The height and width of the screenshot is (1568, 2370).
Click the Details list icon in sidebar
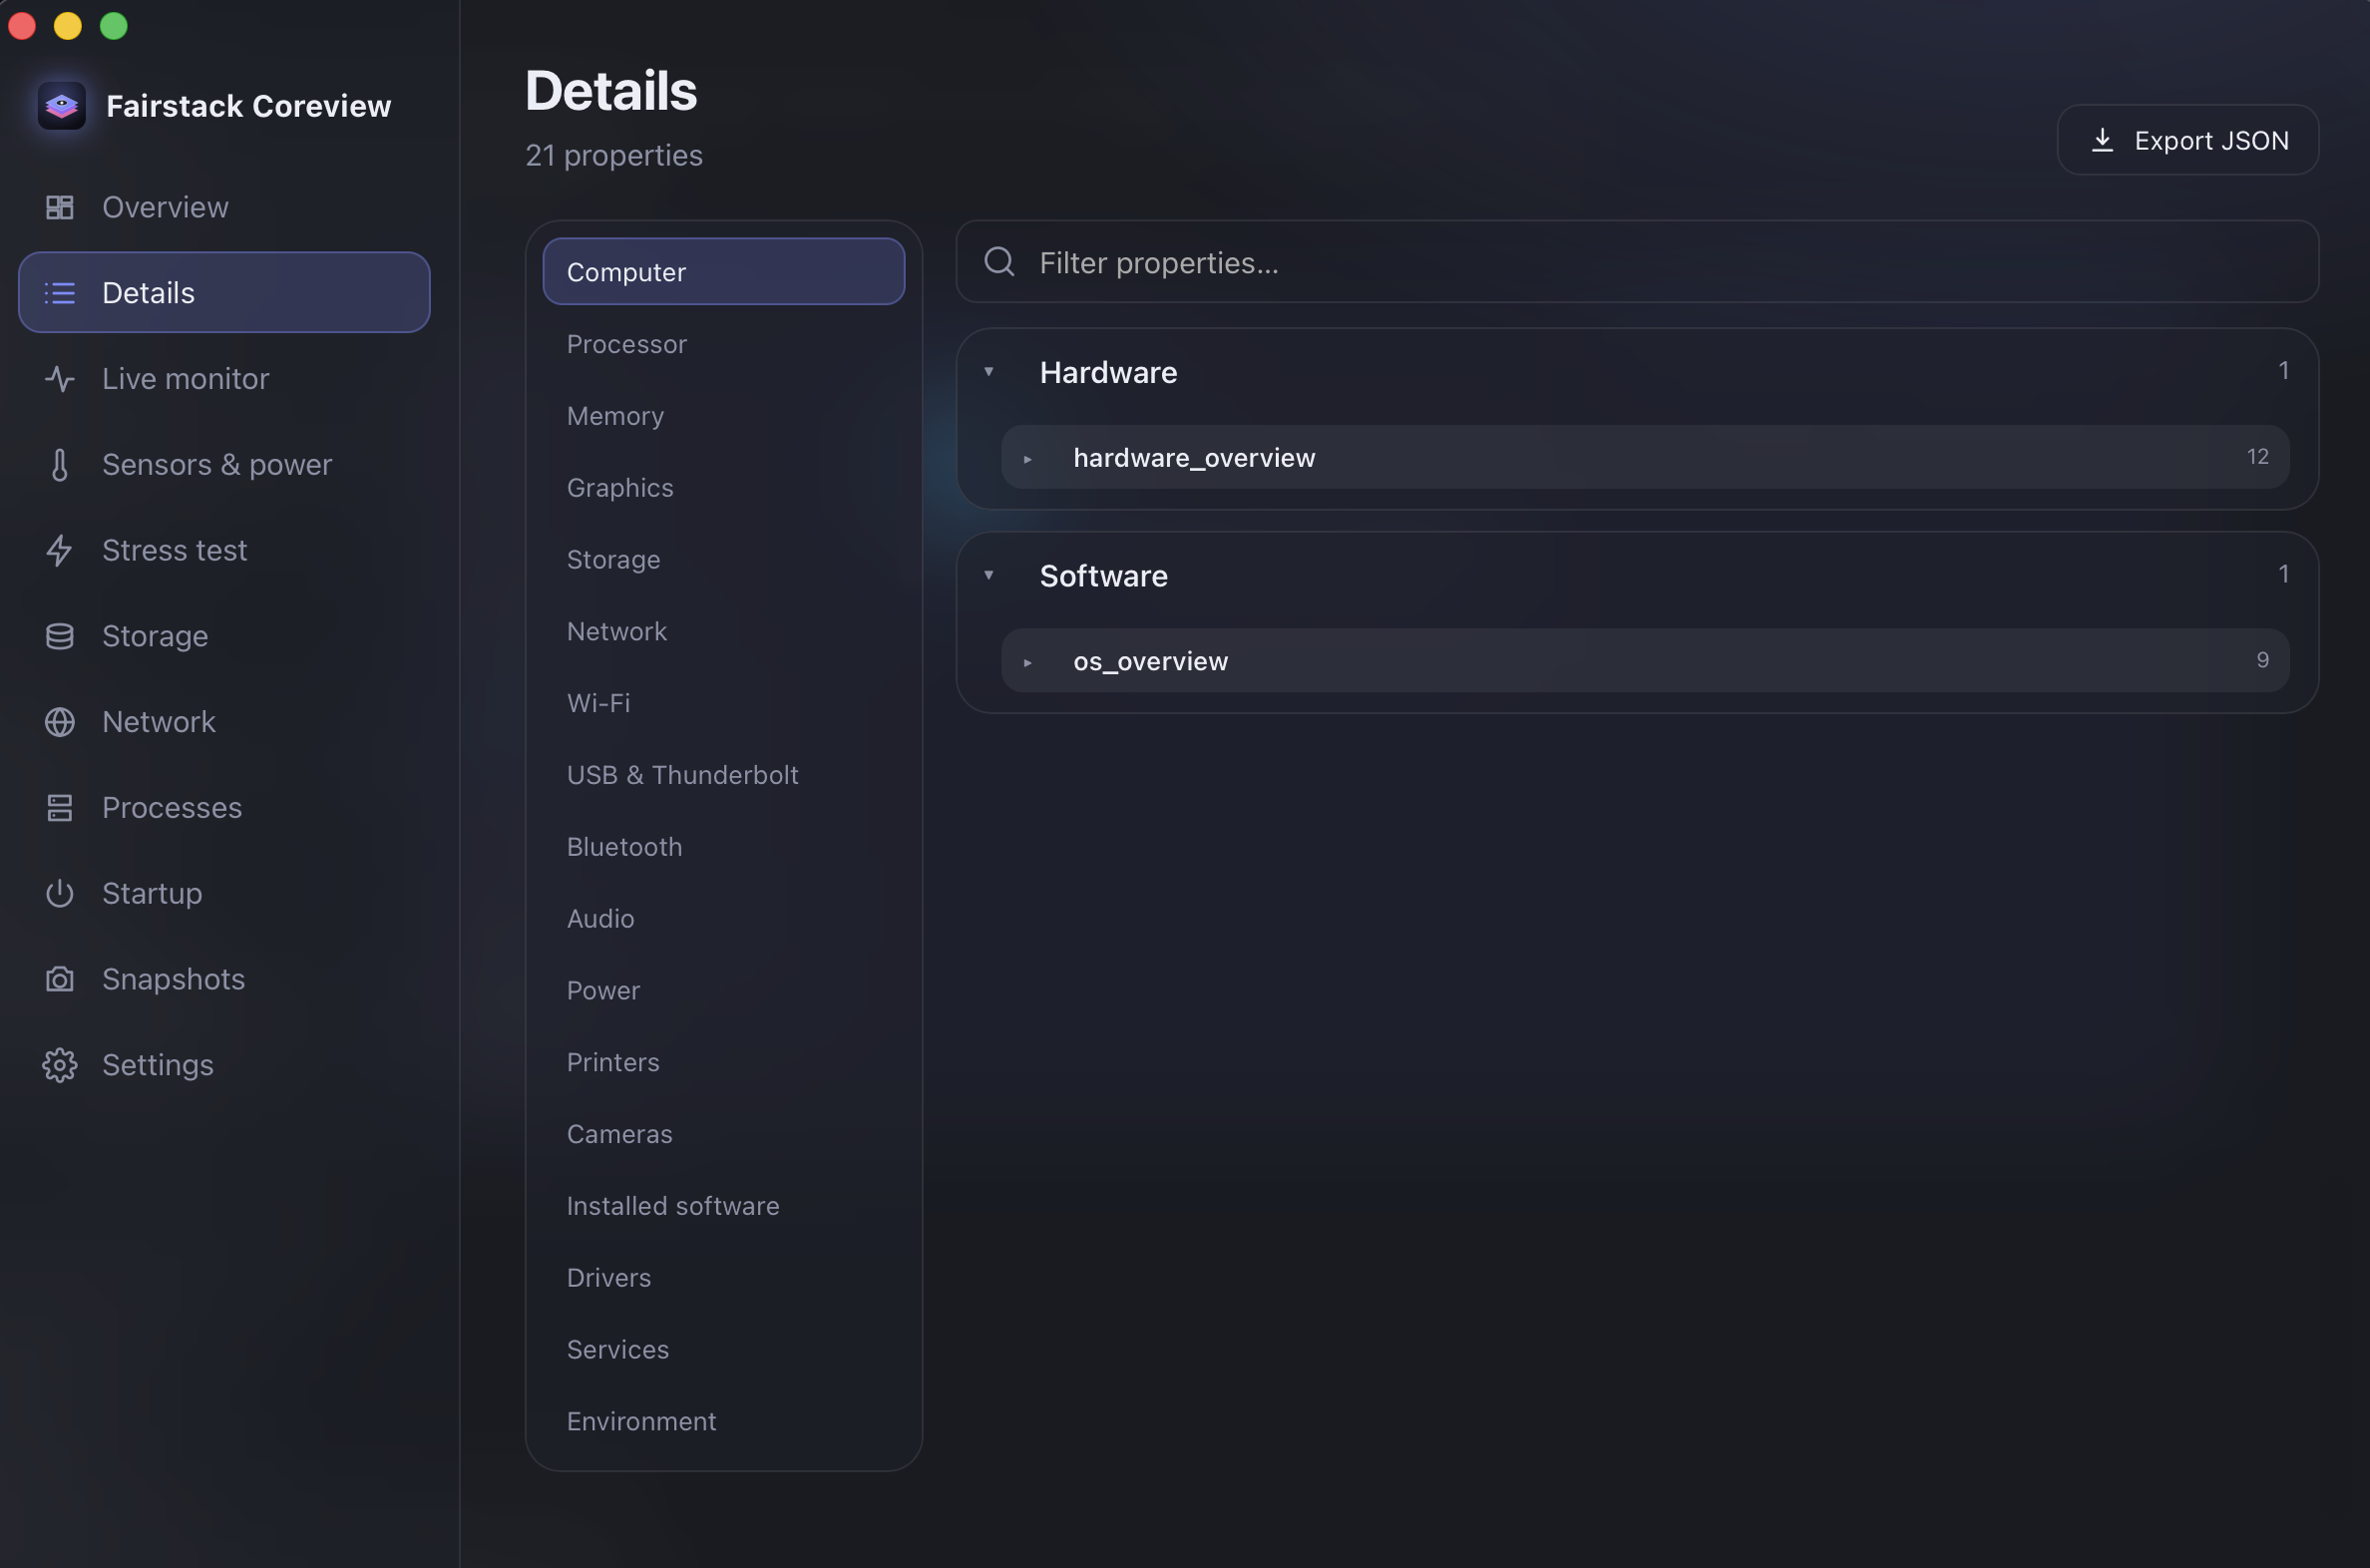[60, 293]
